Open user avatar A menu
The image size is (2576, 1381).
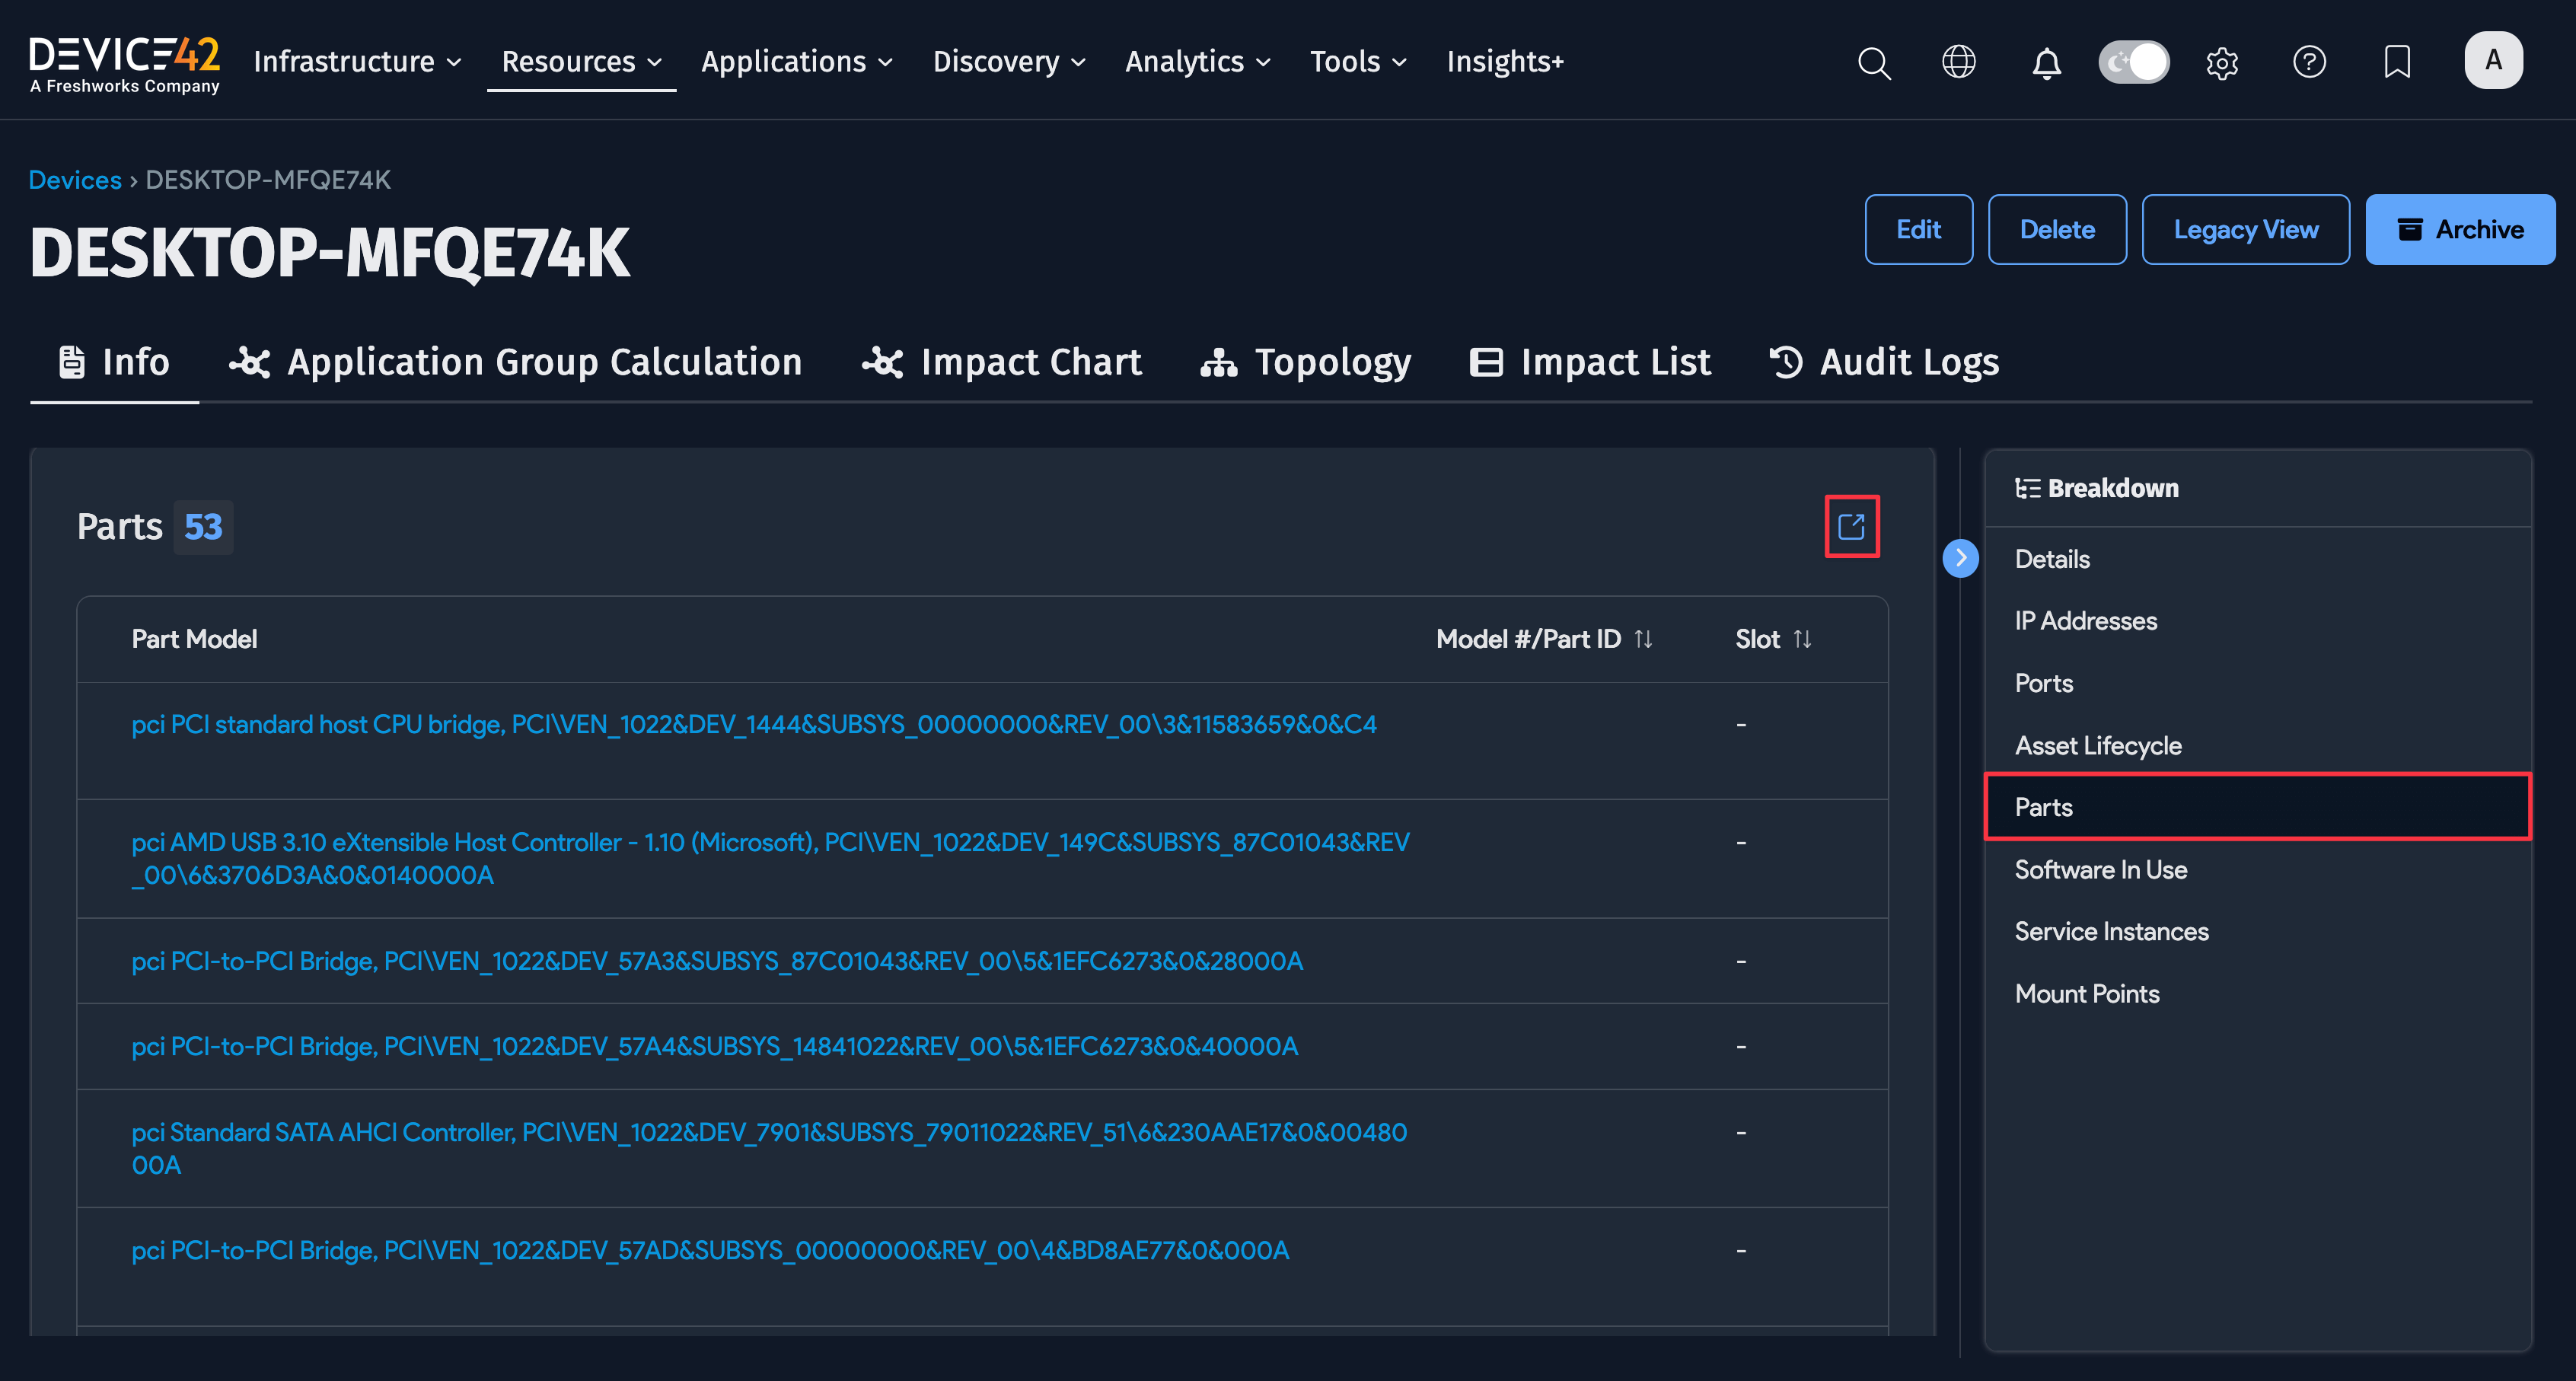pos(2493,61)
